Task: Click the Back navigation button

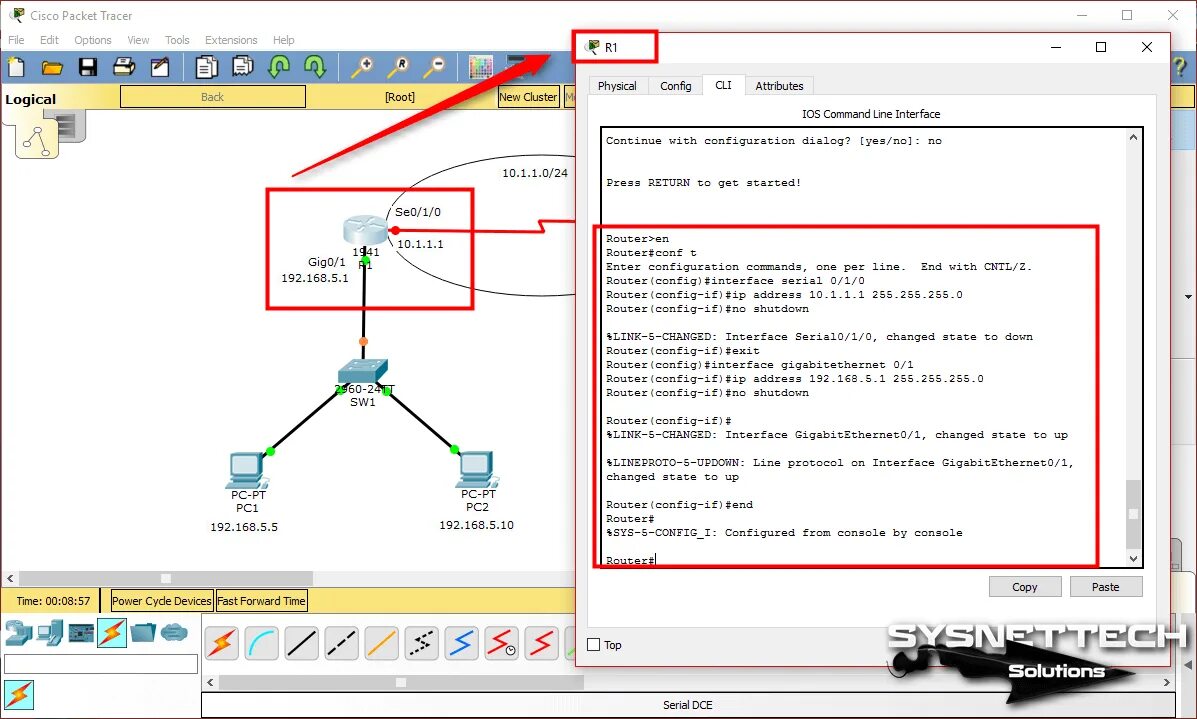Action: (212, 97)
